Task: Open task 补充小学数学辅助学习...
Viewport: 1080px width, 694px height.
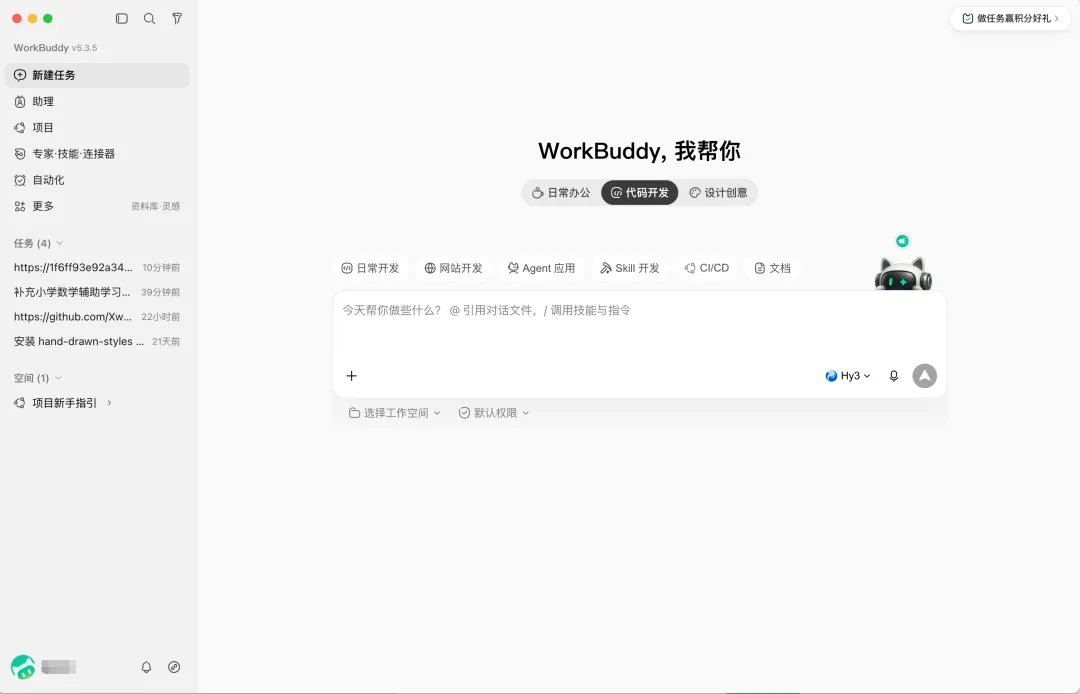Action: (x=96, y=292)
